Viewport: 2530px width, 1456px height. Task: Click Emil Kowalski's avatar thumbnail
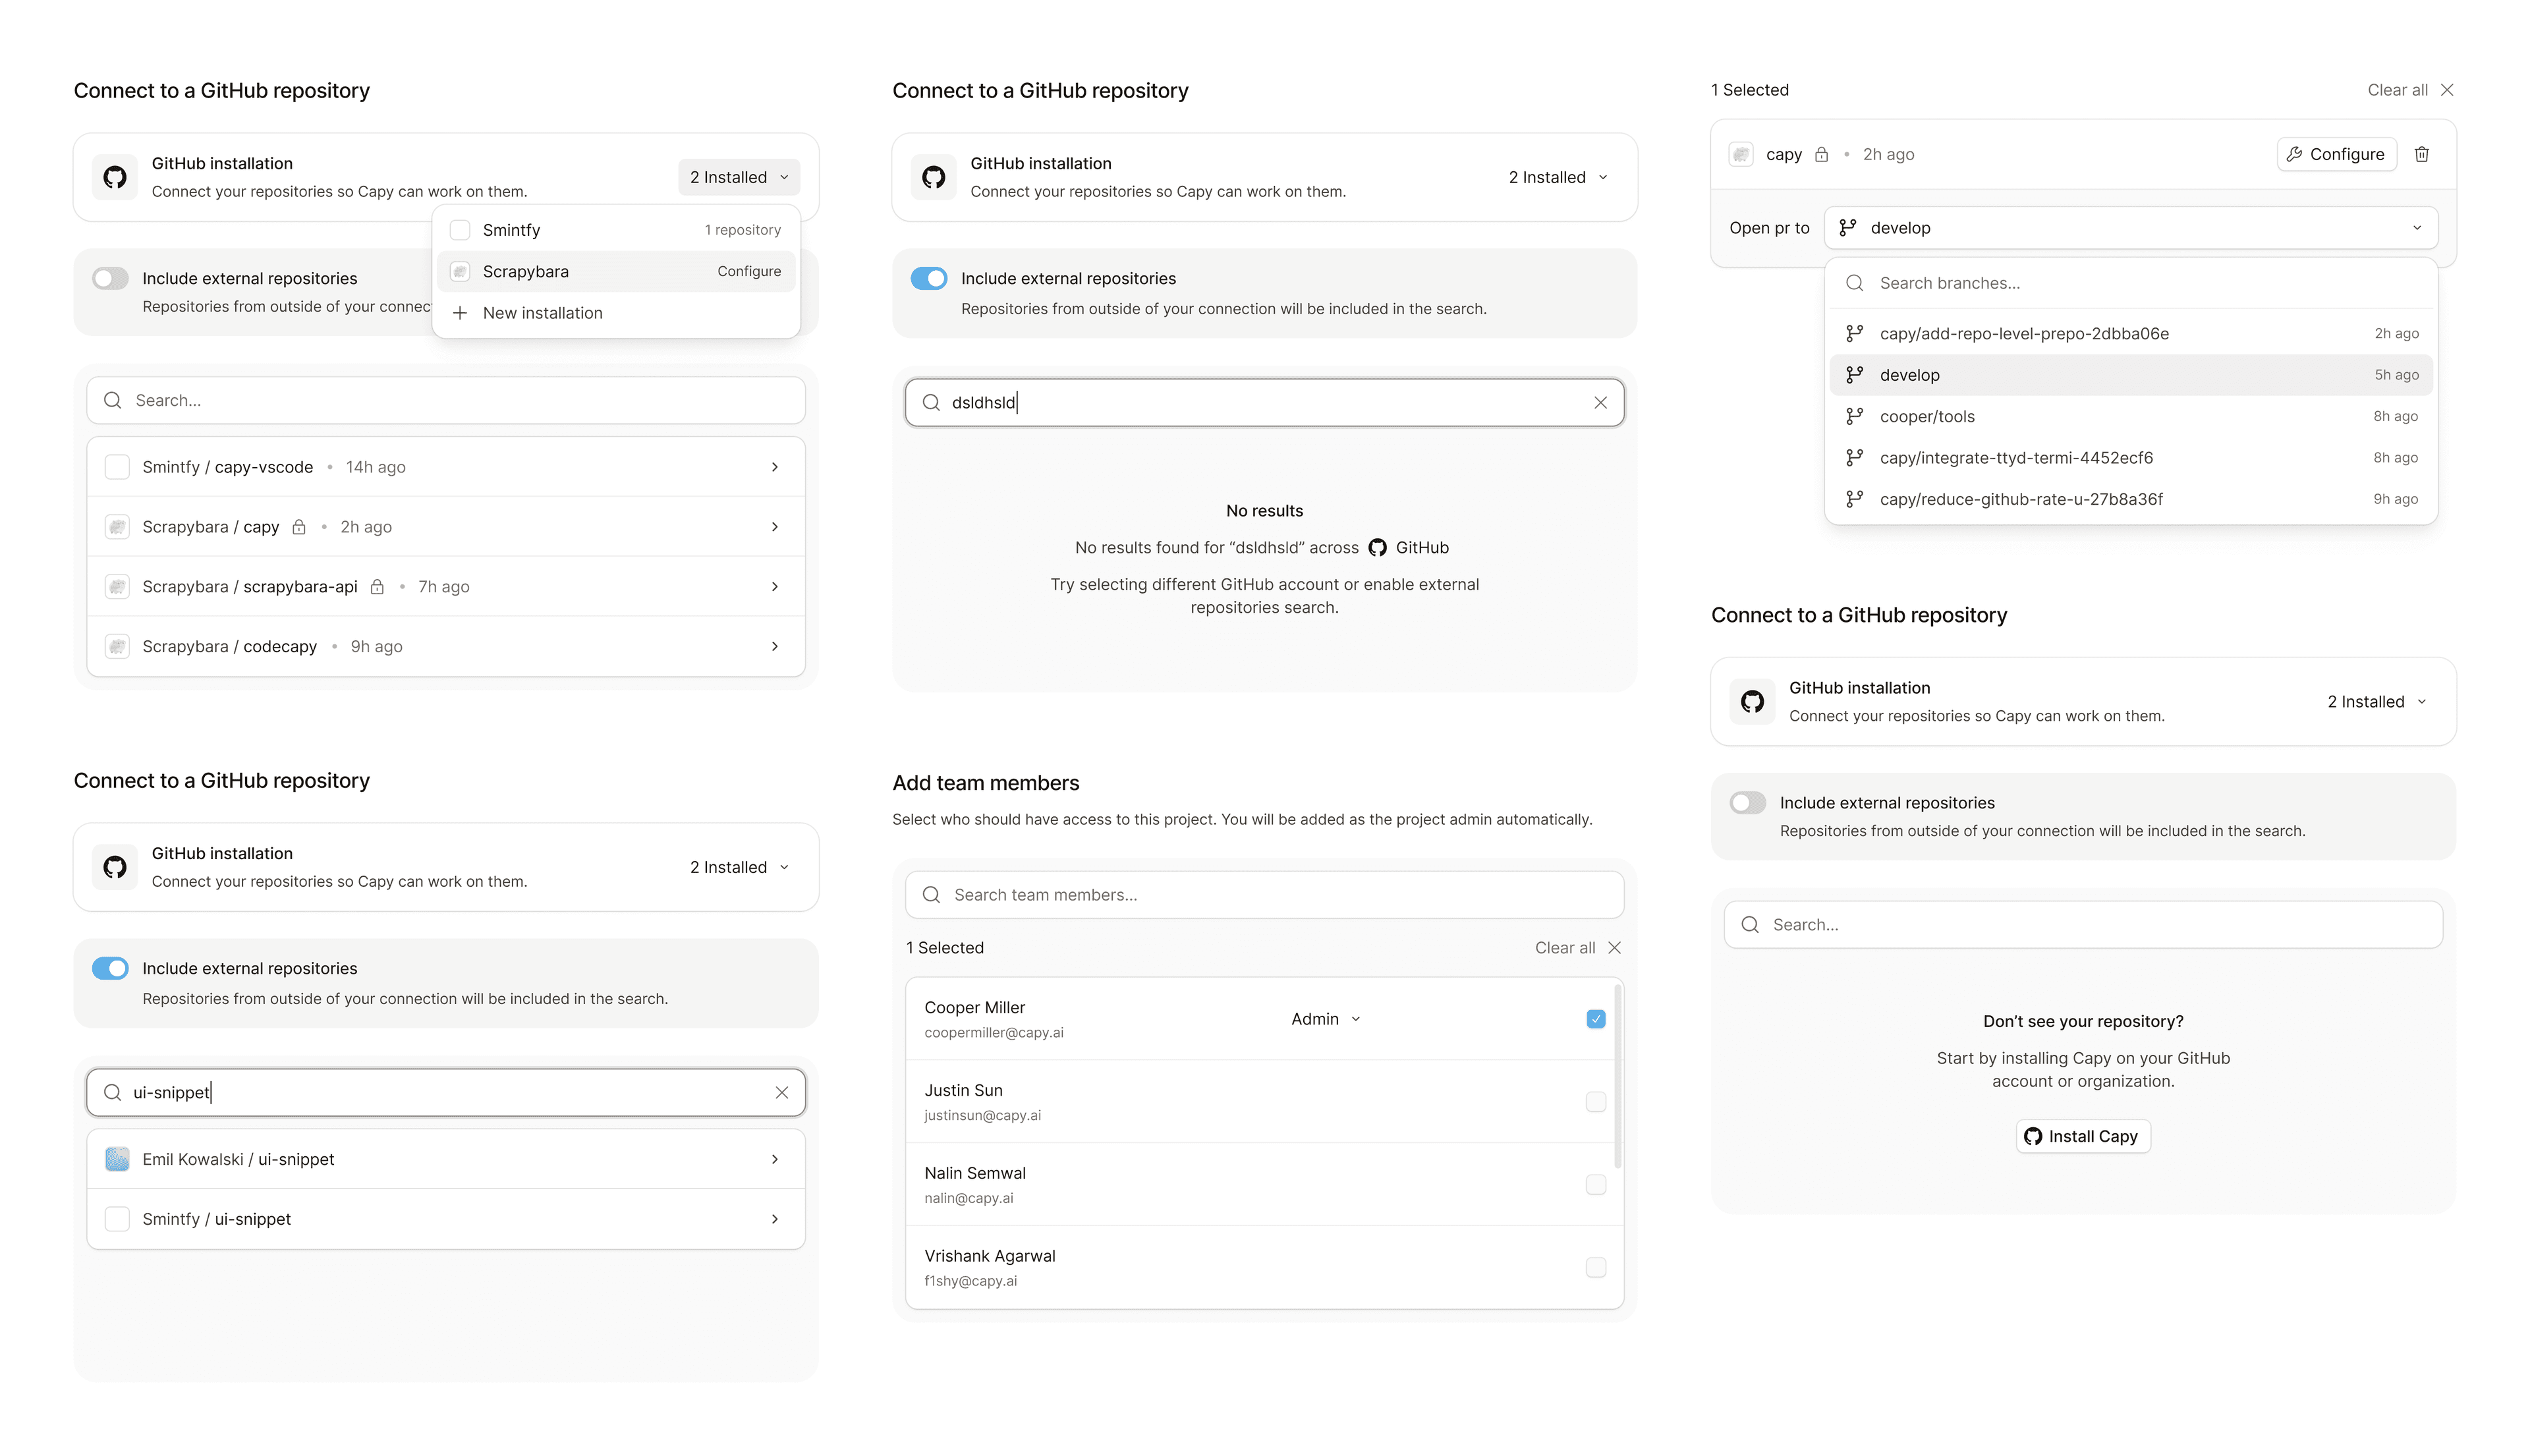point(117,1159)
